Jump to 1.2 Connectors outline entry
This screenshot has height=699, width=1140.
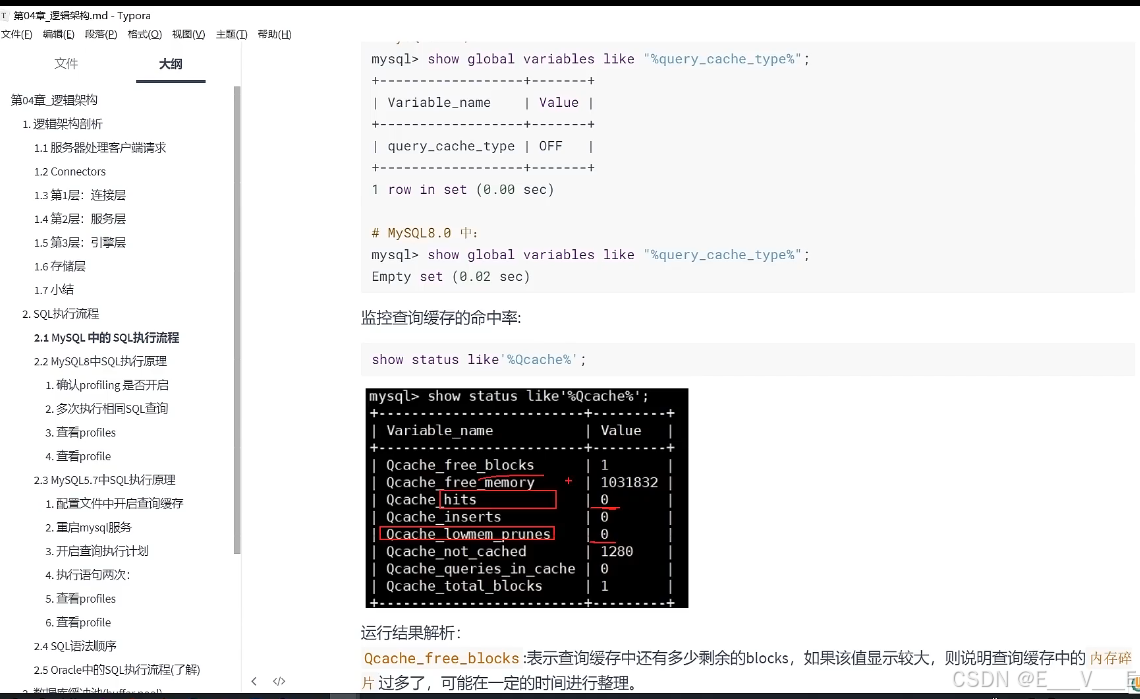(70, 172)
